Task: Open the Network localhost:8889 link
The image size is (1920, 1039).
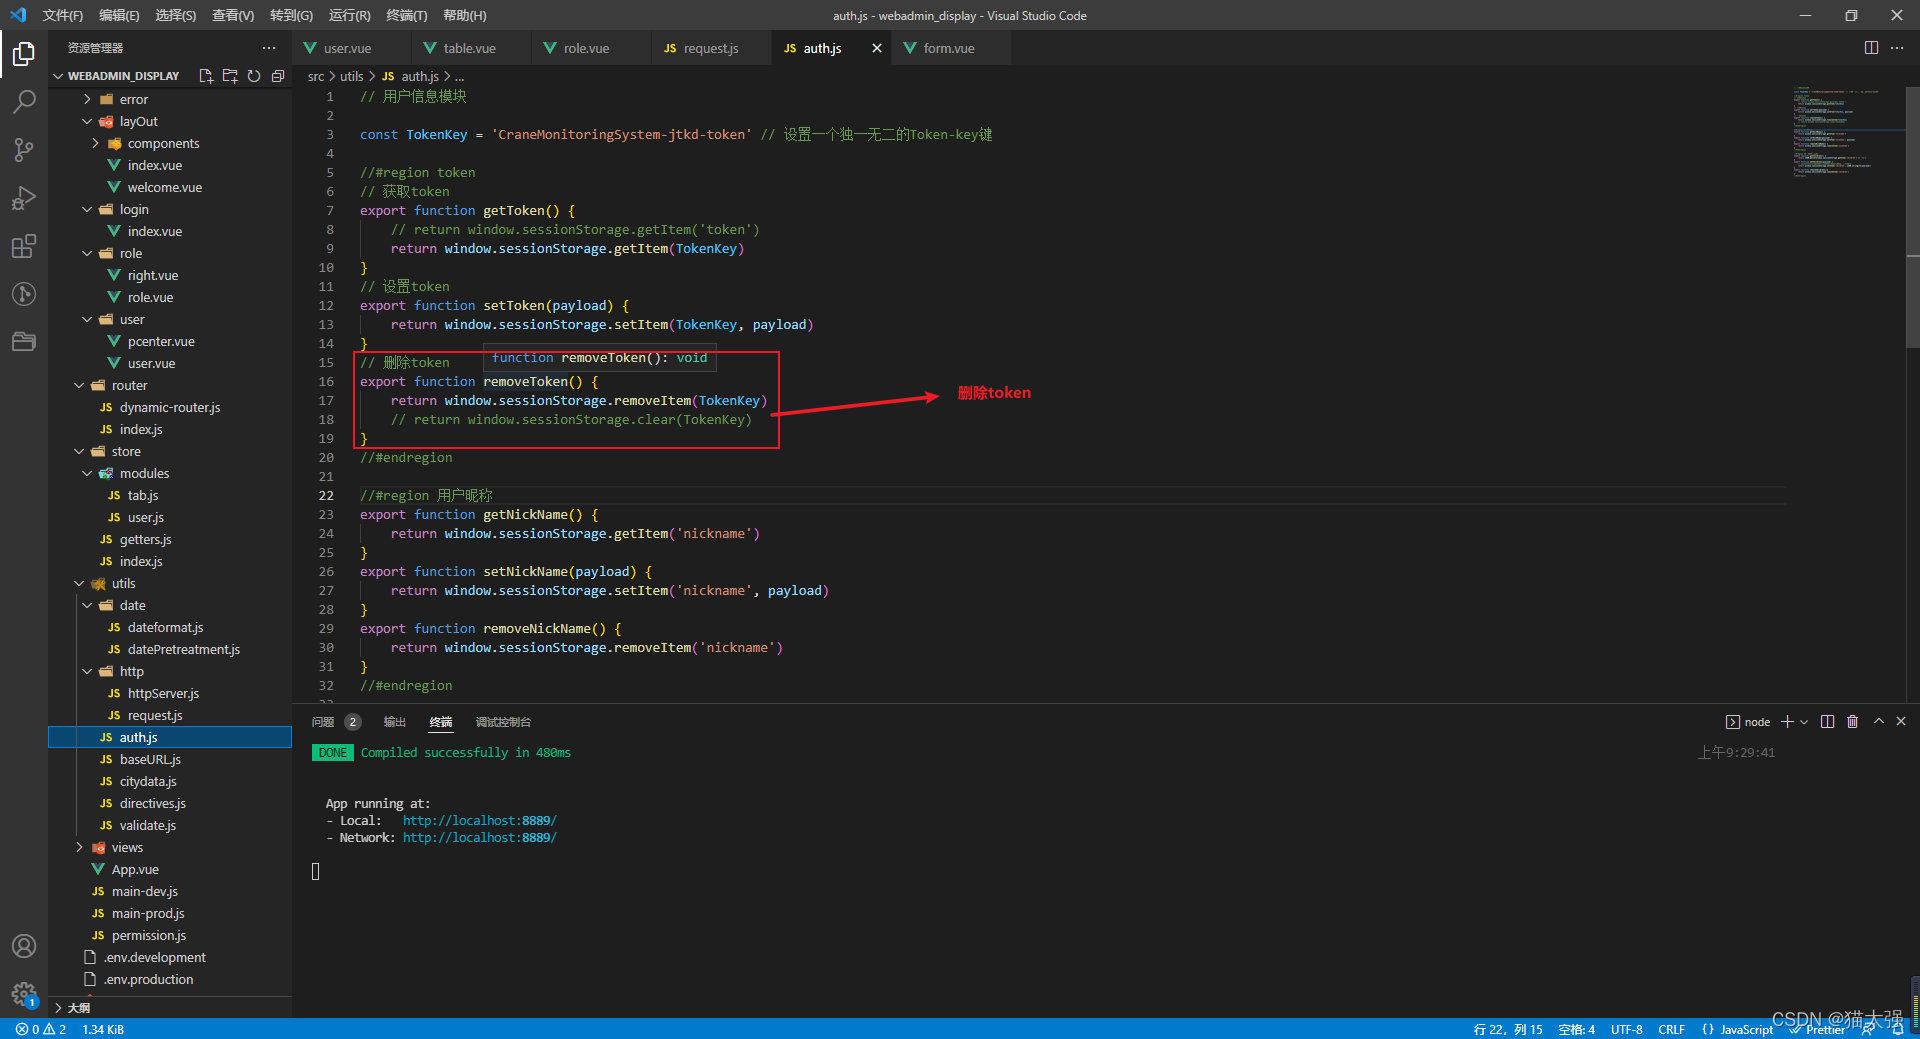Action: coord(480,838)
